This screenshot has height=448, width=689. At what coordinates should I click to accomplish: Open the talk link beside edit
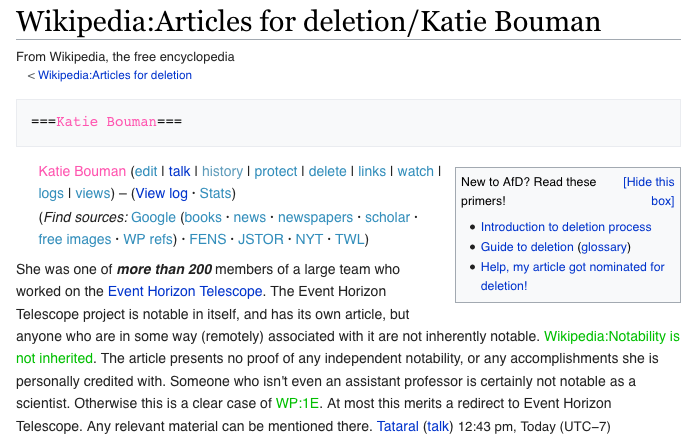[179, 171]
